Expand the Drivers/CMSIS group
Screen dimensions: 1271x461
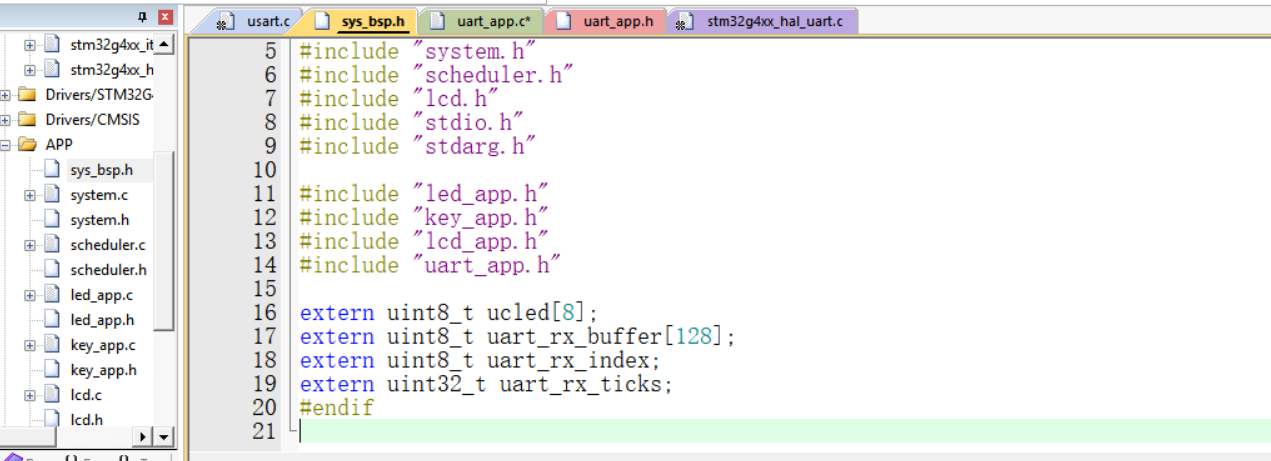(6, 120)
